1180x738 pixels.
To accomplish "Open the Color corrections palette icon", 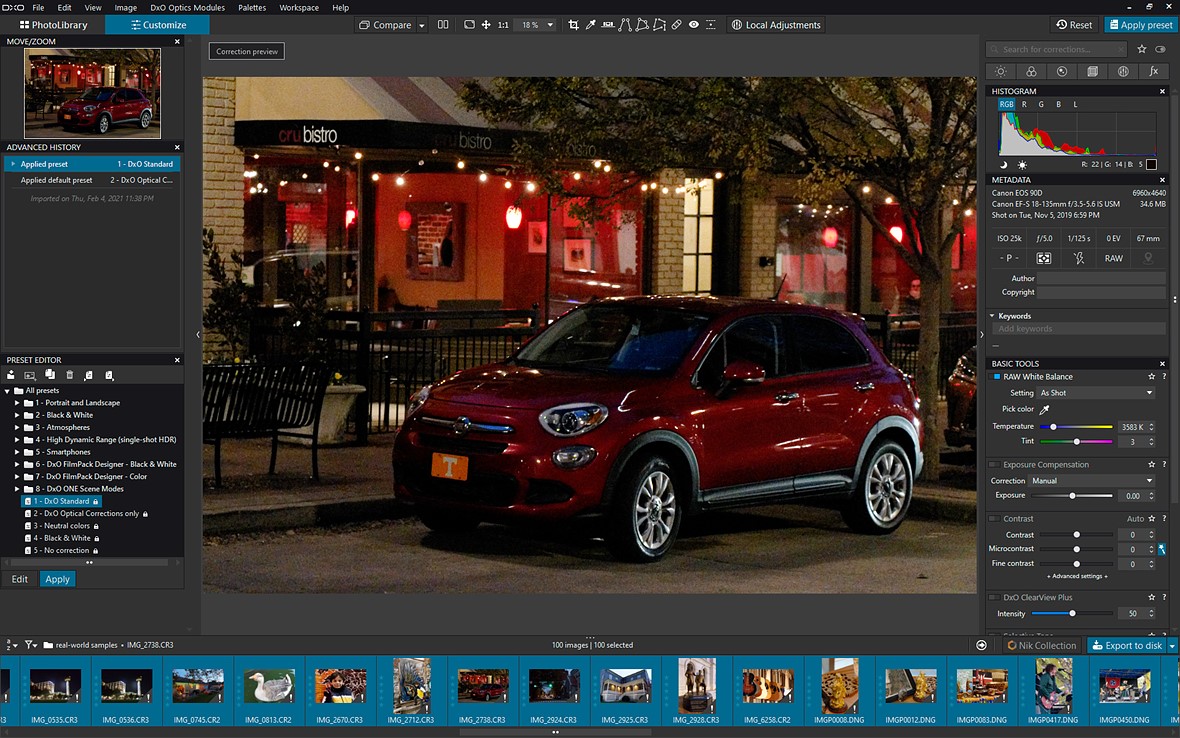I will pos(1031,72).
